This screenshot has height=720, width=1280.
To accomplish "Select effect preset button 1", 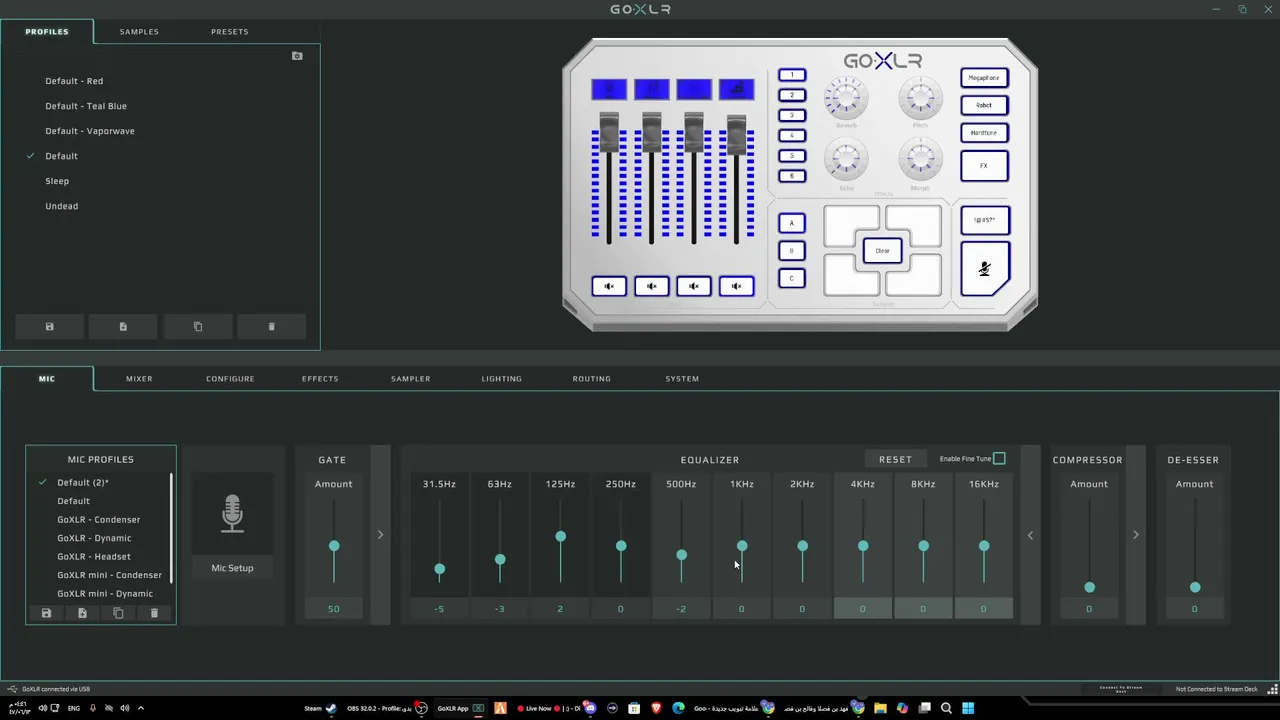I will tap(792, 75).
